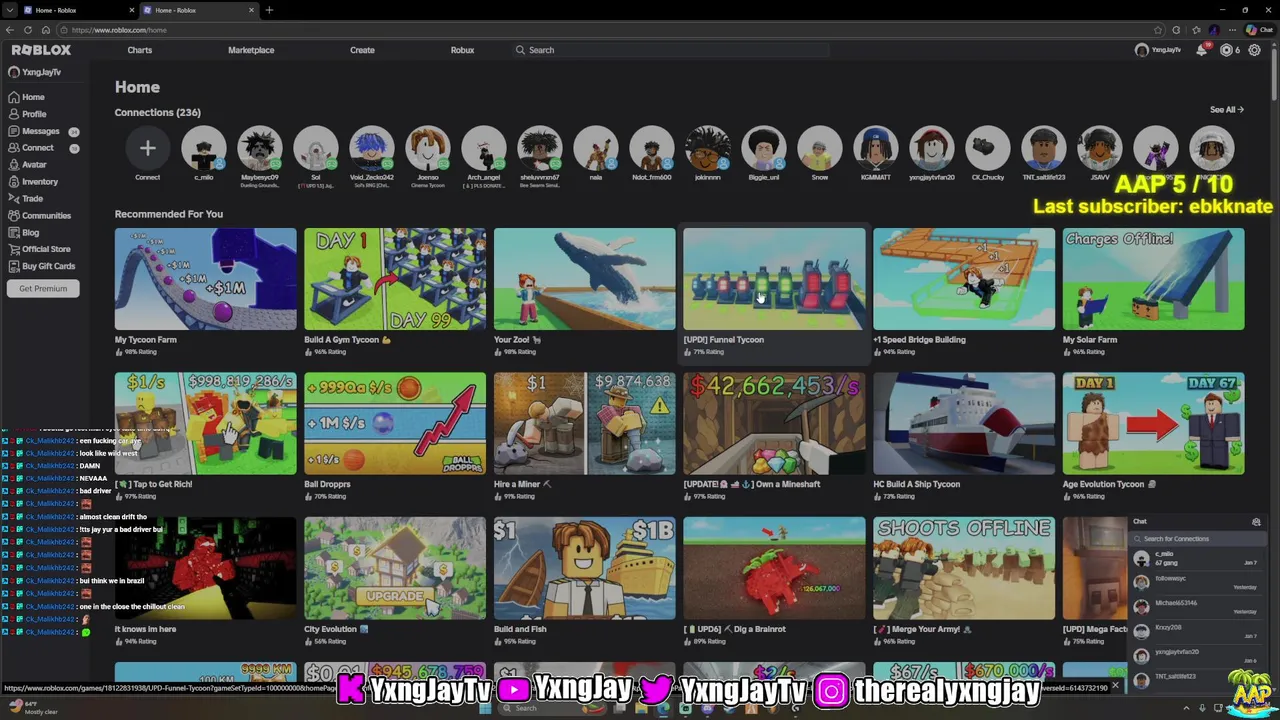This screenshot has height=720, width=1280.
Task: Open It knows im here game
Action: (205, 568)
